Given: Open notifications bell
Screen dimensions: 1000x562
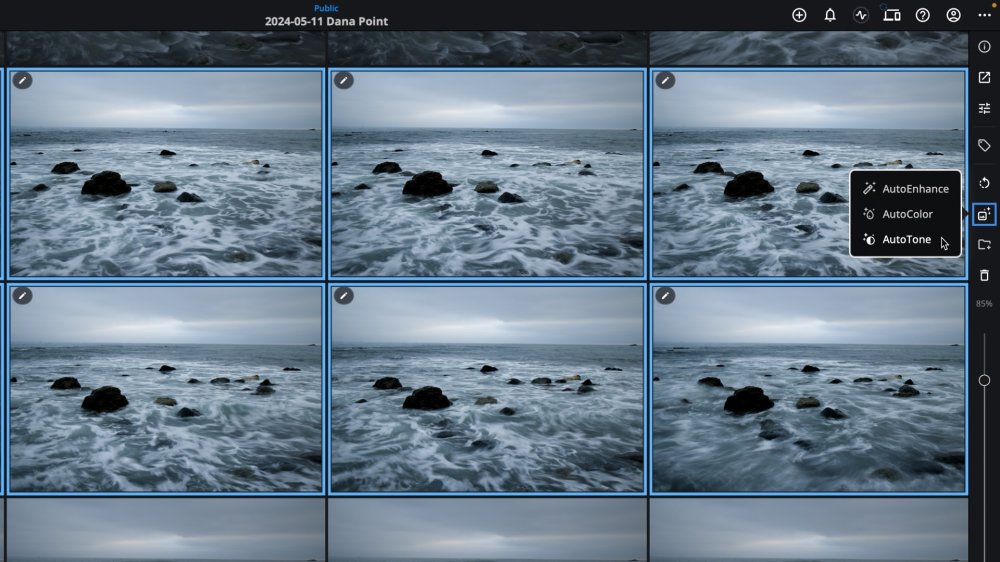Looking at the screenshot, I should [830, 15].
